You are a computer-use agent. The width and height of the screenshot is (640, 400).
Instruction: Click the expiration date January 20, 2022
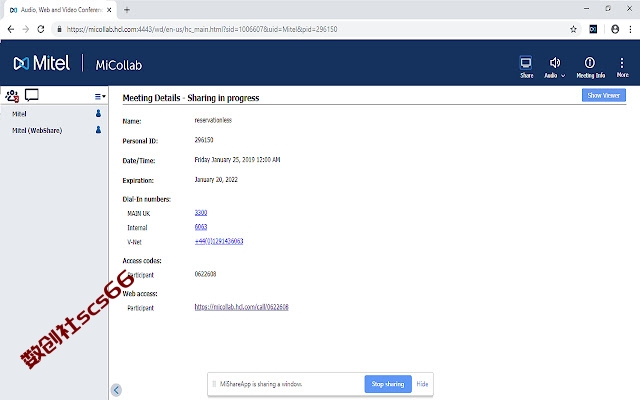(x=216, y=180)
